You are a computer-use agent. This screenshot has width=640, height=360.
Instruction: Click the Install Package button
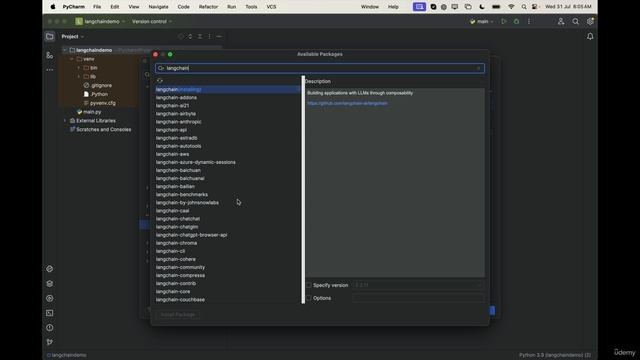point(178,315)
